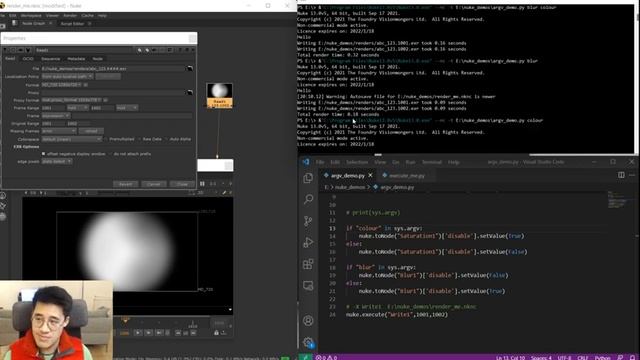Click the File path input field in Read1
This screenshot has height=360, width=640.
113,69
